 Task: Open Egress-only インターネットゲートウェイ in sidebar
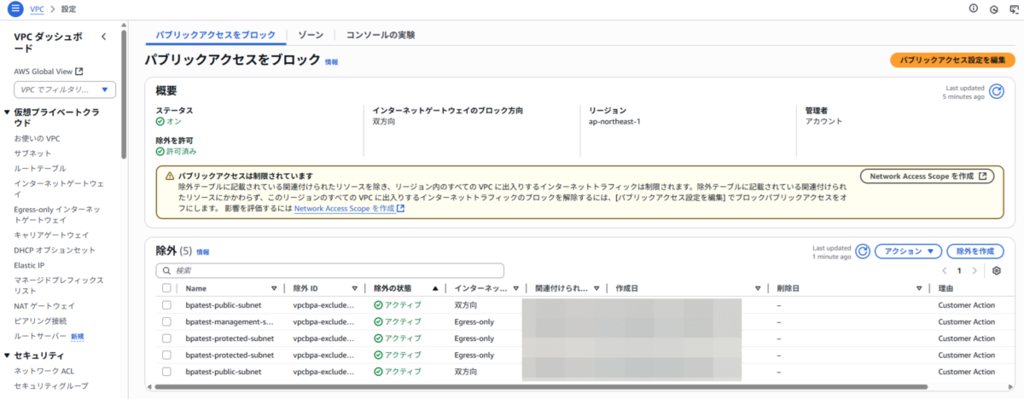coord(57,214)
